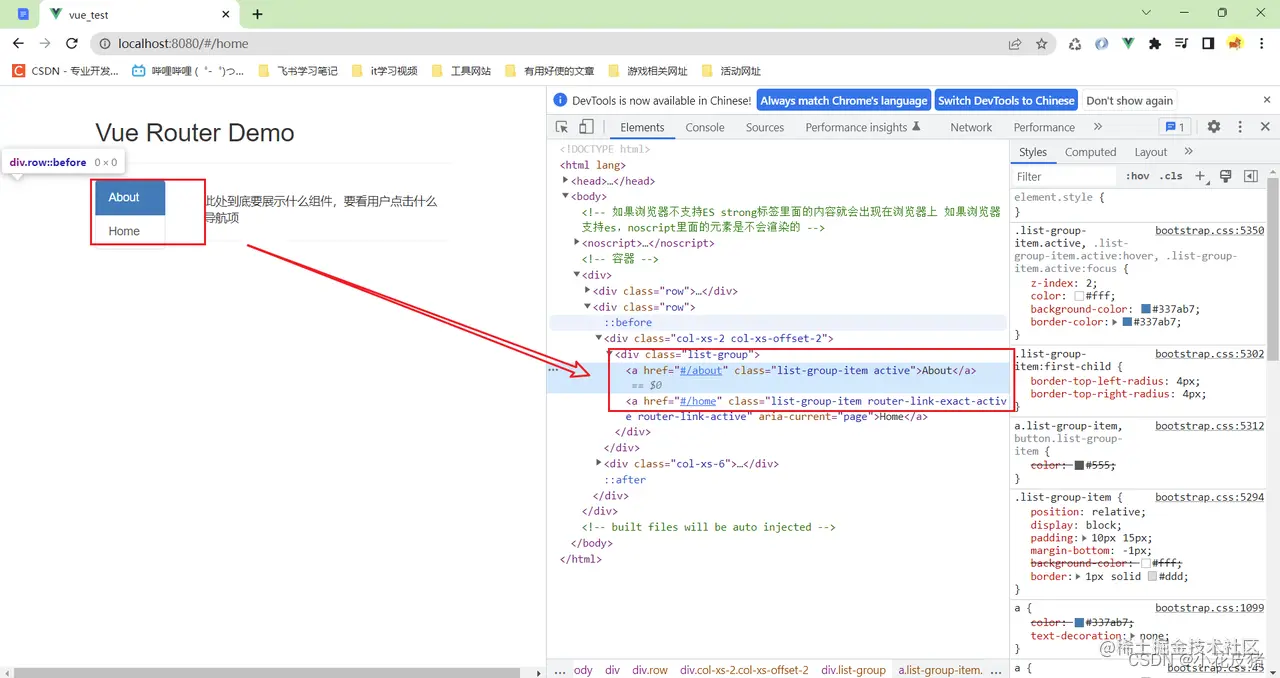Toggle the browser side panel icon

click(x=1208, y=44)
